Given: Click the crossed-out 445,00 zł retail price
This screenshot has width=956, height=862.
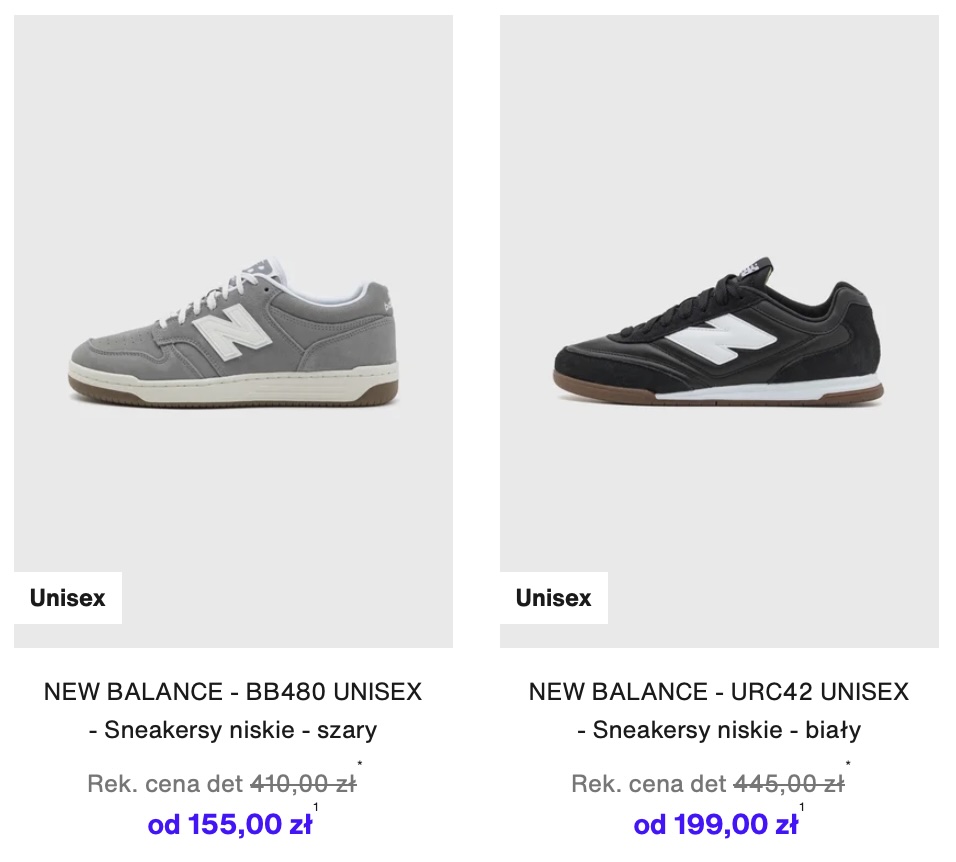Looking at the screenshot, I should (x=789, y=783).
